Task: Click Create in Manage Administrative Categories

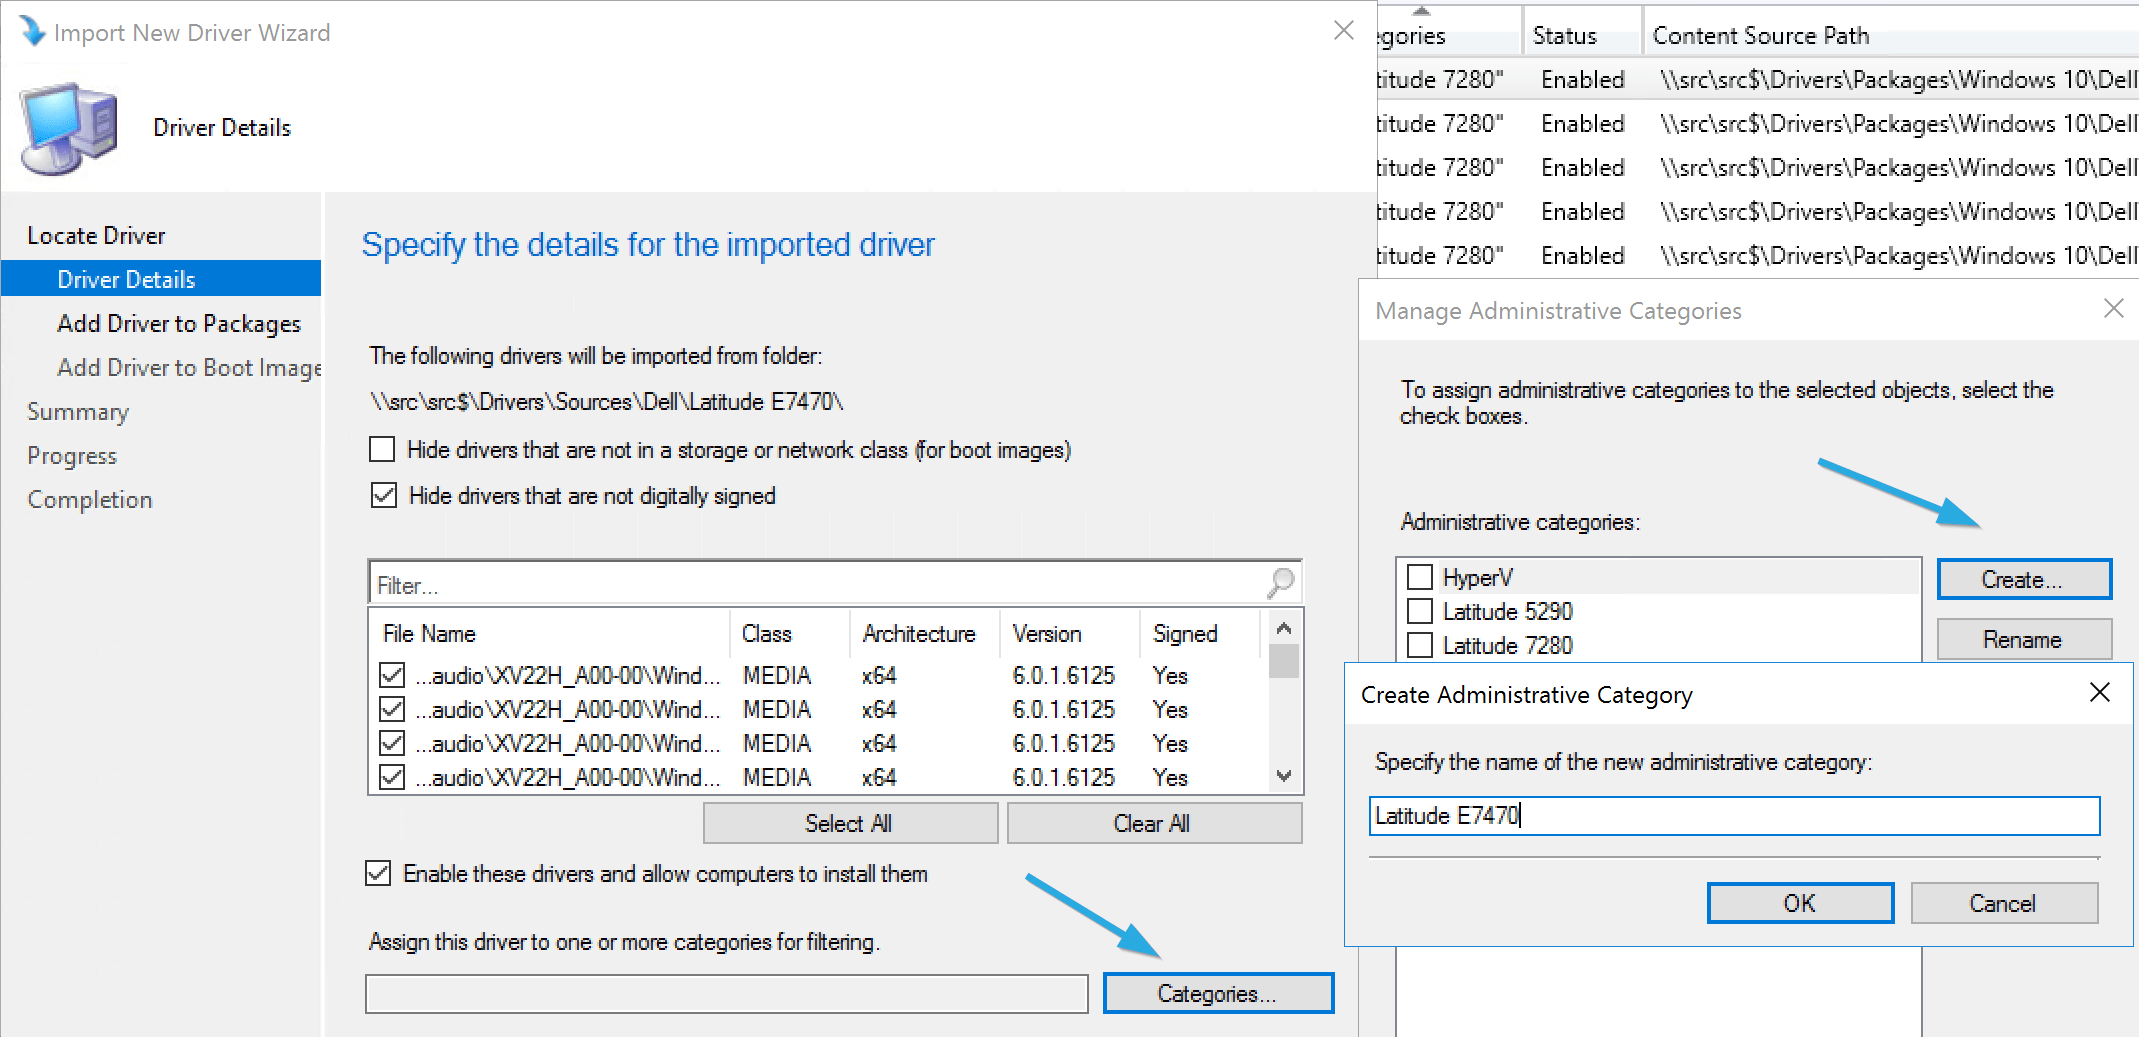Action: tap(2023, 578)
